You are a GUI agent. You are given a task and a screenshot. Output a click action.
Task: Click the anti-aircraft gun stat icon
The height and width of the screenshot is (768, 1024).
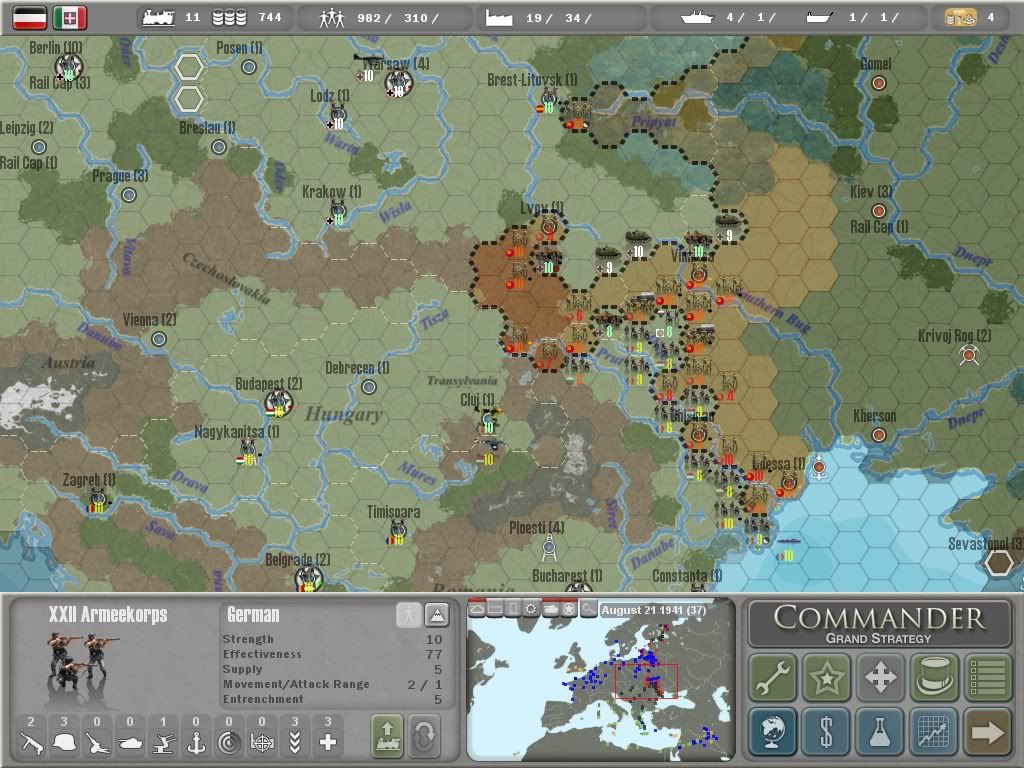163,743
